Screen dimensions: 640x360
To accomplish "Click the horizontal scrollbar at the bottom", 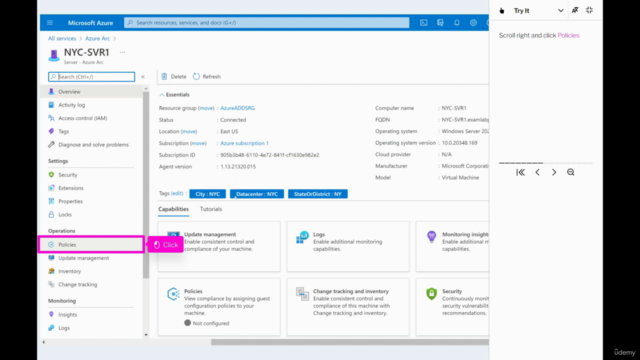I will point(349,342).
